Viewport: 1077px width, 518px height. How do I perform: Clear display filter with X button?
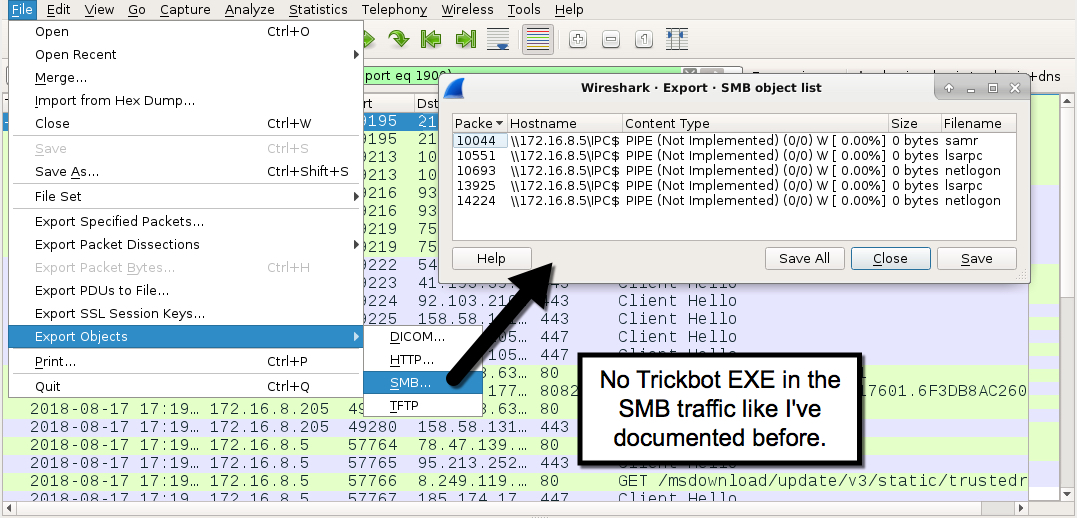pos(690,74)
